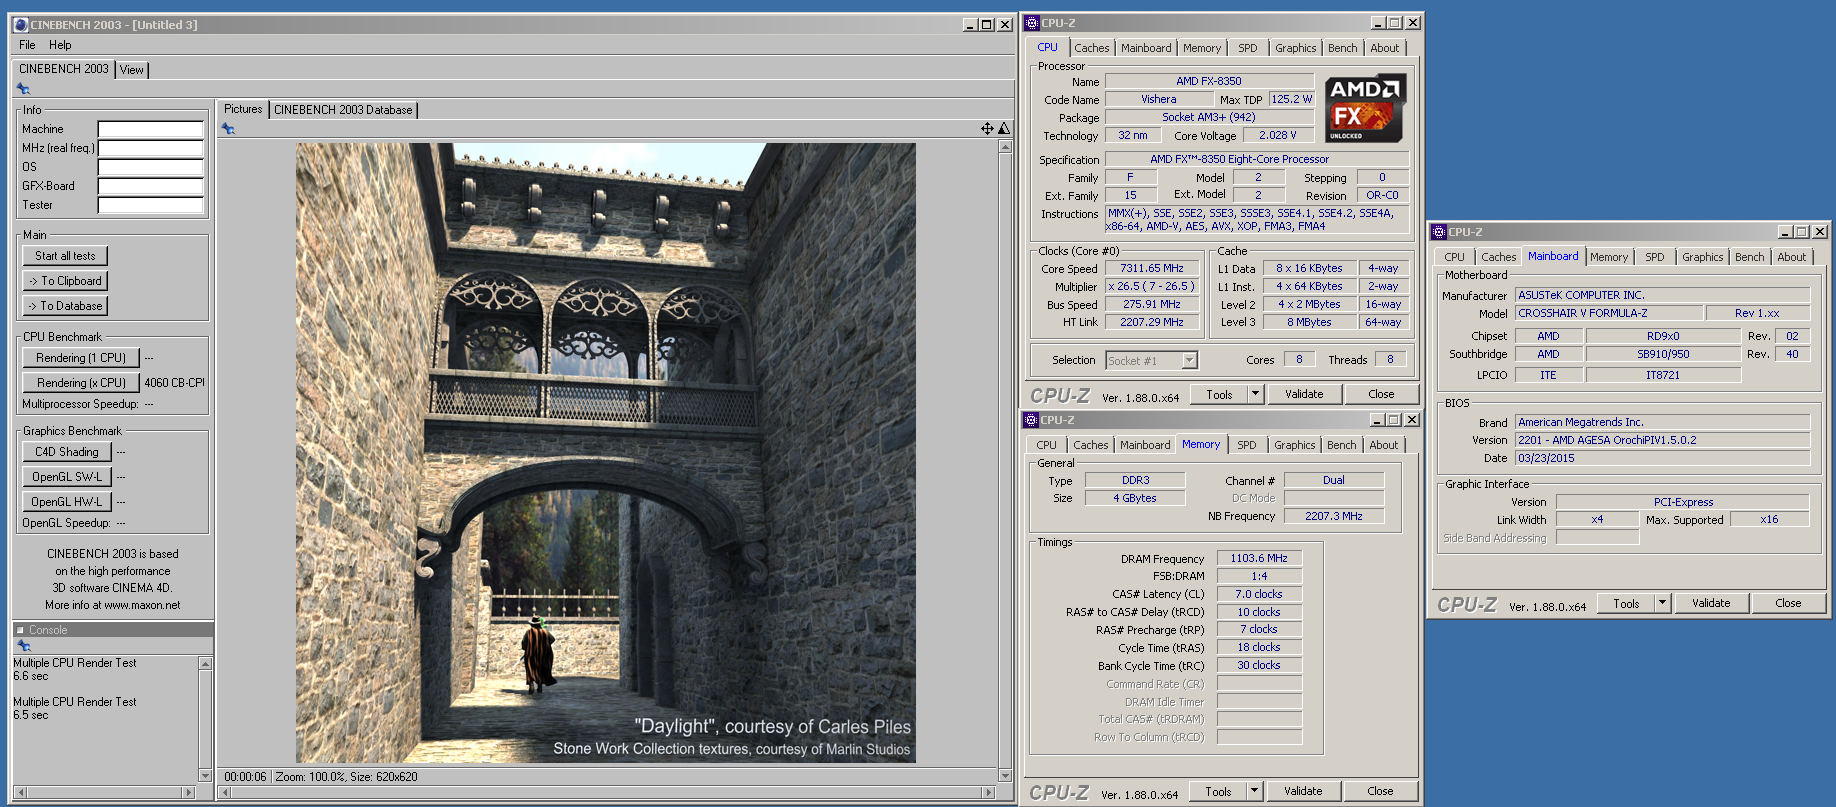Click the Console panel's scroll-down arrow

[x=205, y=776]
